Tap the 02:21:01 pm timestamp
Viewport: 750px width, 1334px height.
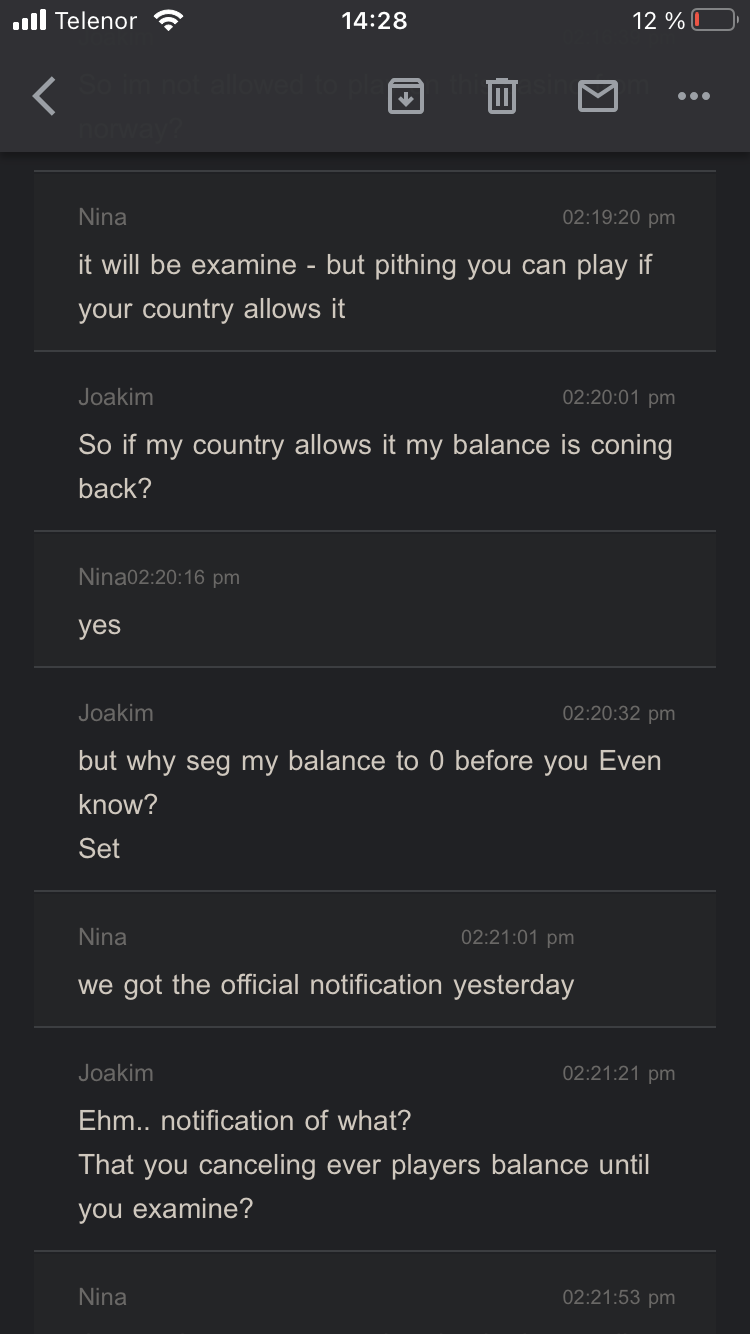(x=517, y=937)
